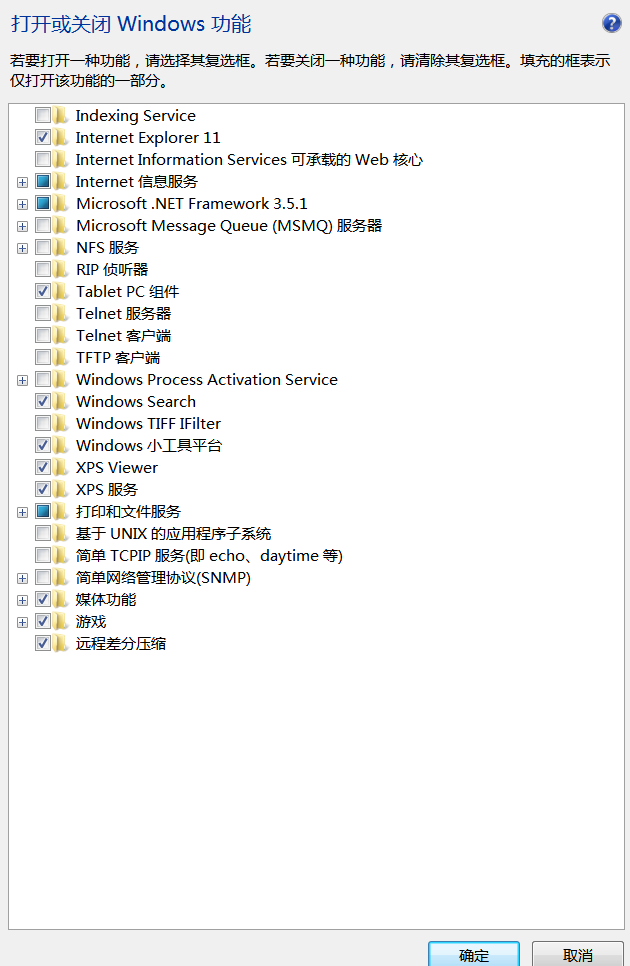Enable the Telnet 服务器 checkbox
Viewport: 630px width, 966px height.
(x=43, y=314)
